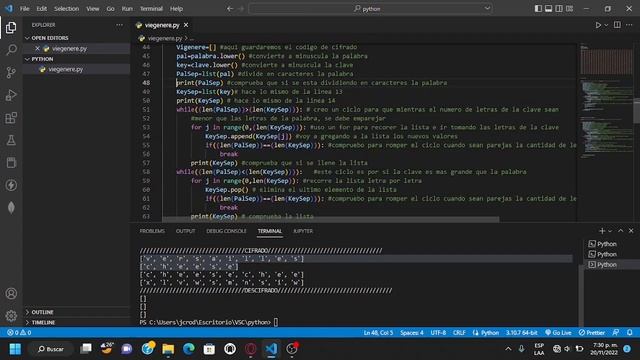Viewport: 640px width, 360px height.
Task: Open the Terminal menu
Action: point(151,9)
